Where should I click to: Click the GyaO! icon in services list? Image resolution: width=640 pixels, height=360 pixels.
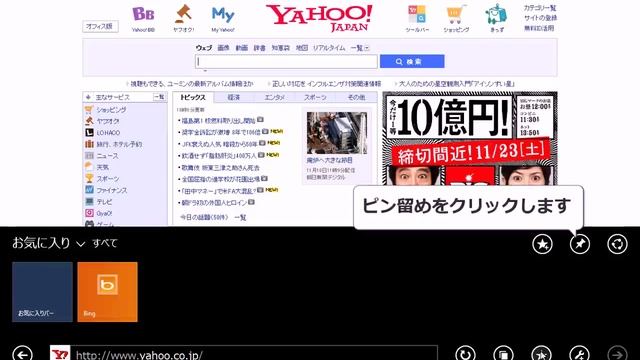[x=89, y=213]
